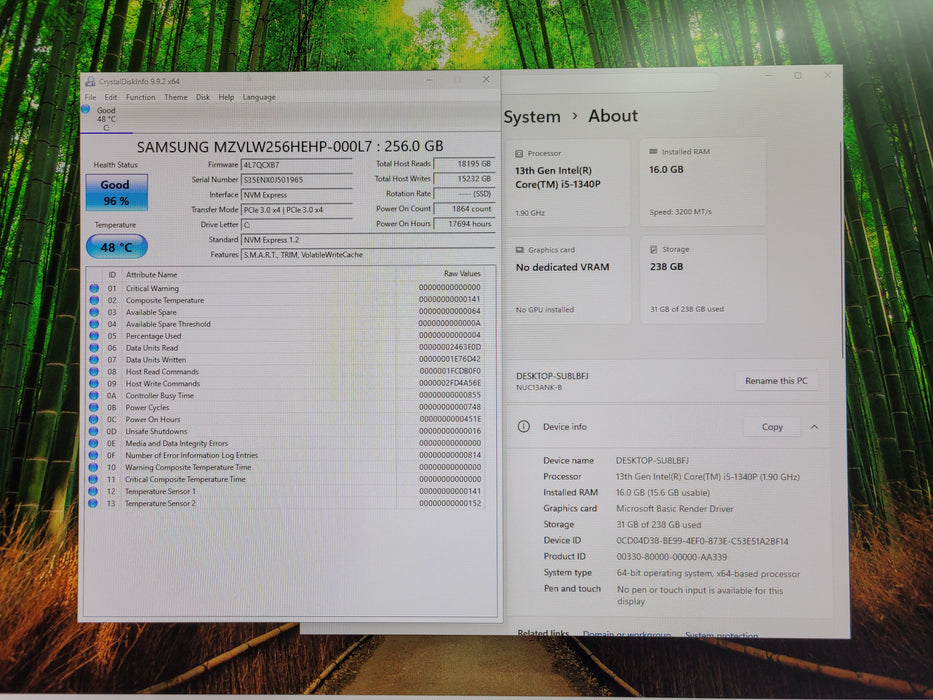Click the Firmware field 4L7QCXB7
The width and height of the screenshot is (933, 700).
[x=296, y=165]
